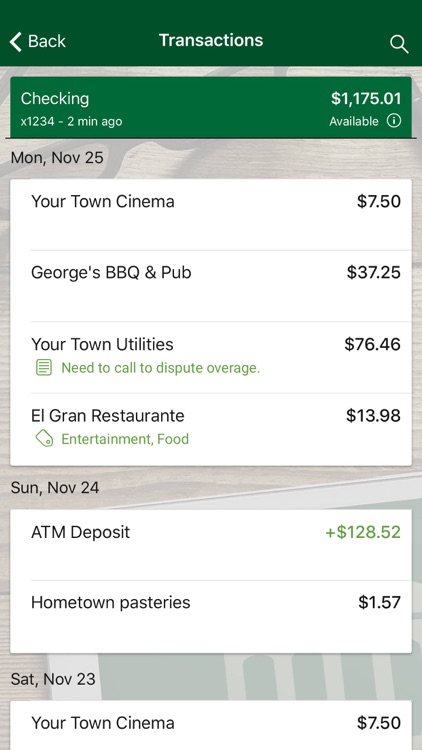The height and width of the screenshot is (750, 422).
Task: View the 'Need to call to dispute overage' note
Action: [160, 368]
